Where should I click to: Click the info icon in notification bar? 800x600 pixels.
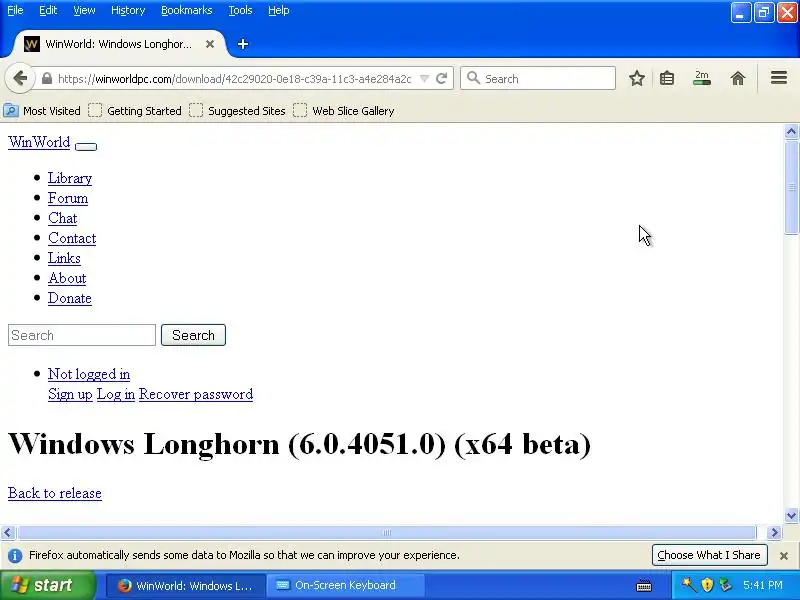pos(15,556)
